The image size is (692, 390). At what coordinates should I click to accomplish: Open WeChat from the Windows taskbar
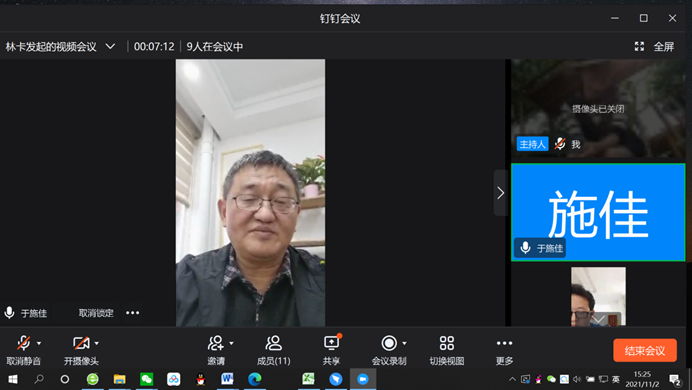[147, 379]
